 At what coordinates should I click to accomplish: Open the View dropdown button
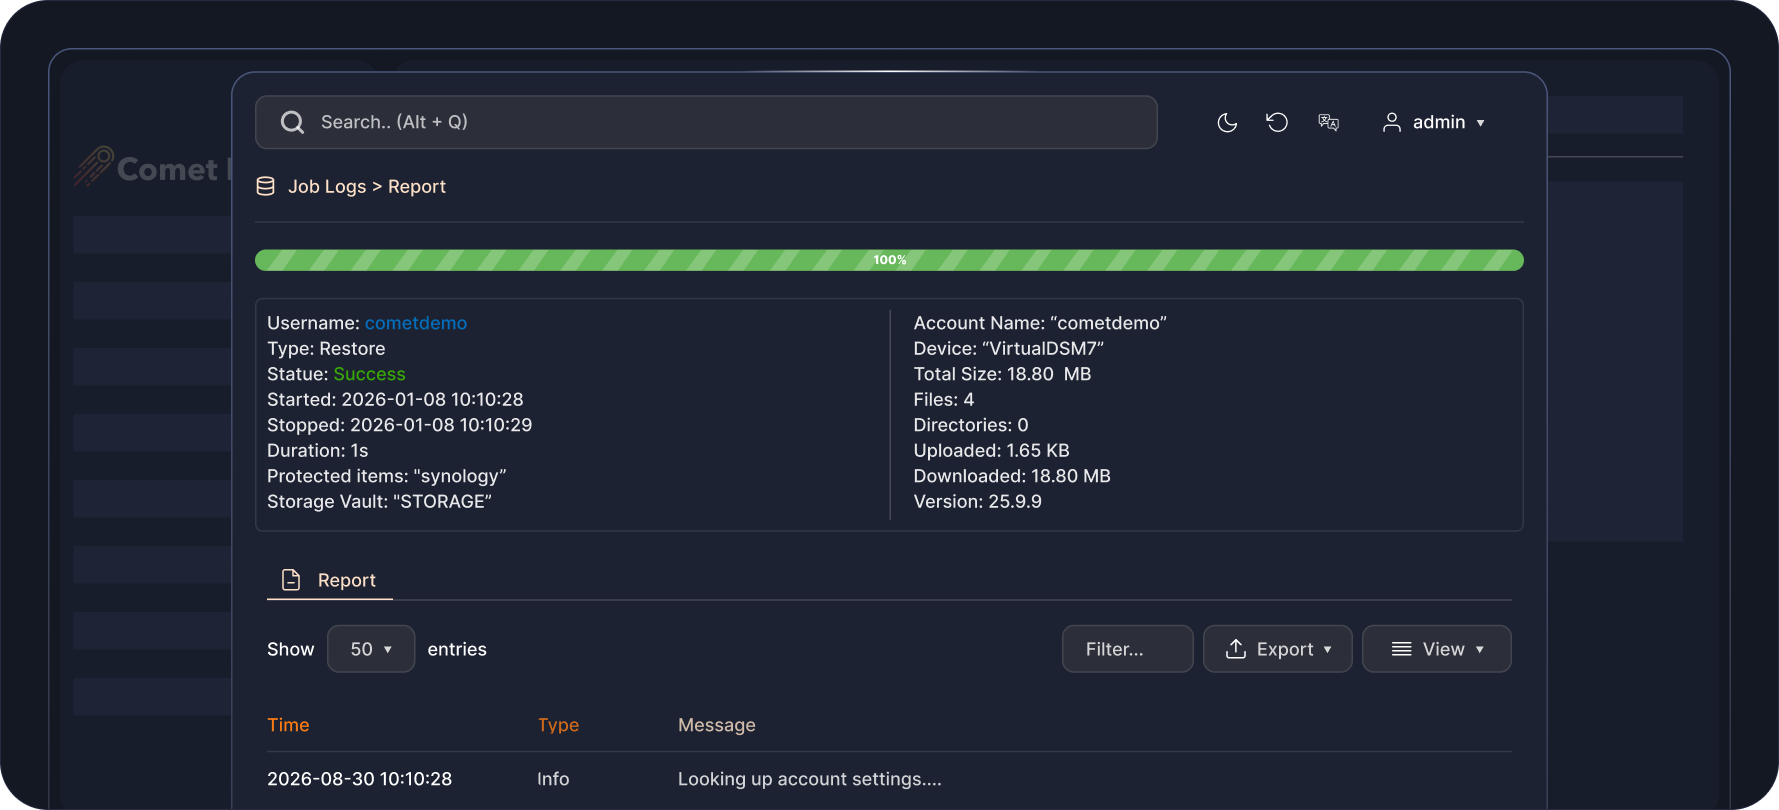click(x=1437, y=649)
